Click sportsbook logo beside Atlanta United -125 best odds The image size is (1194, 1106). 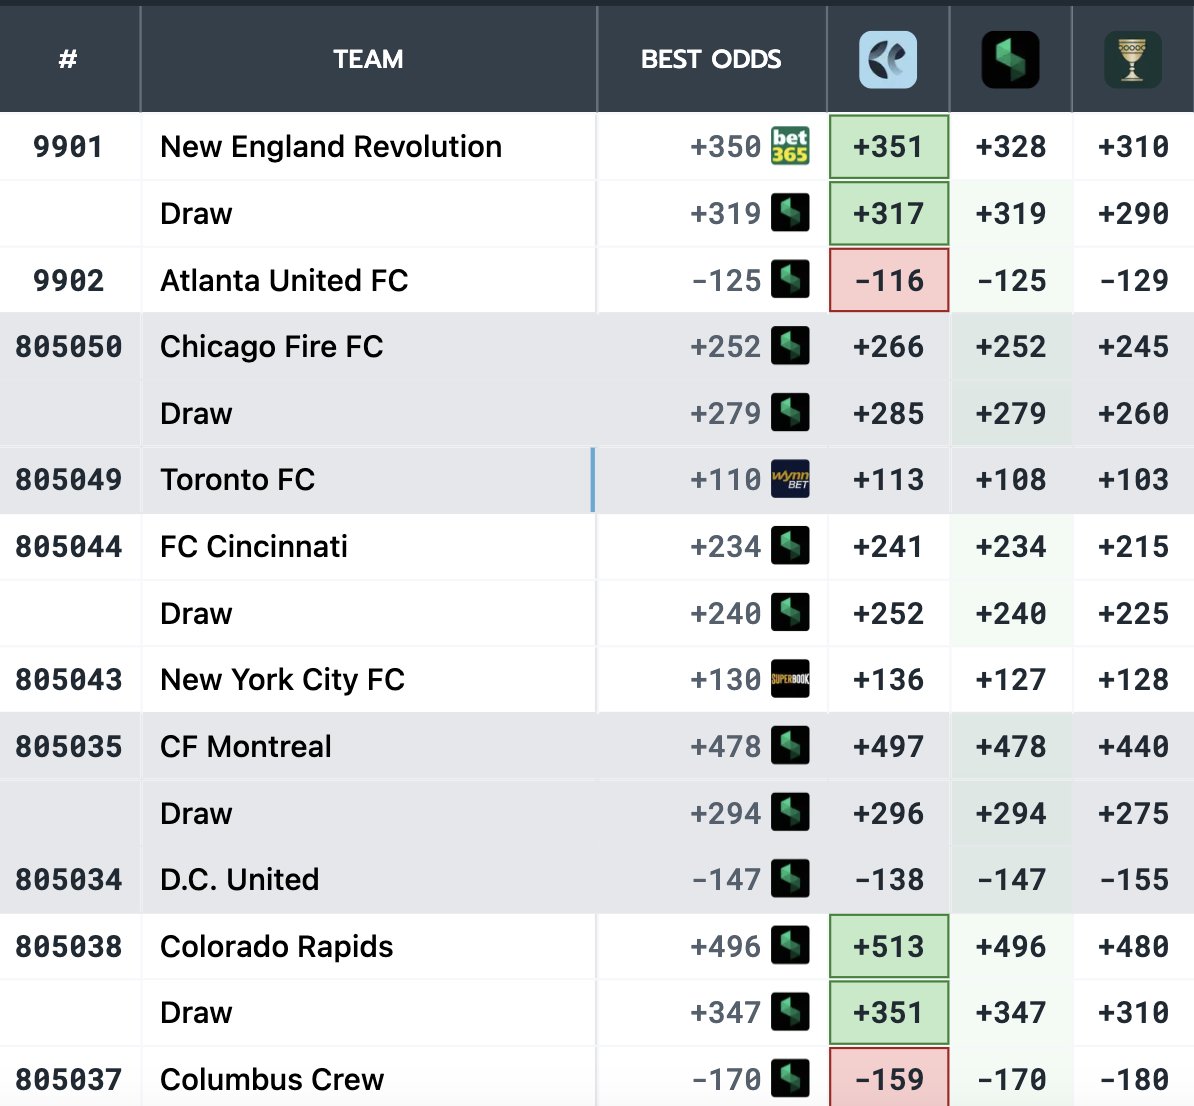pos(790,280)
